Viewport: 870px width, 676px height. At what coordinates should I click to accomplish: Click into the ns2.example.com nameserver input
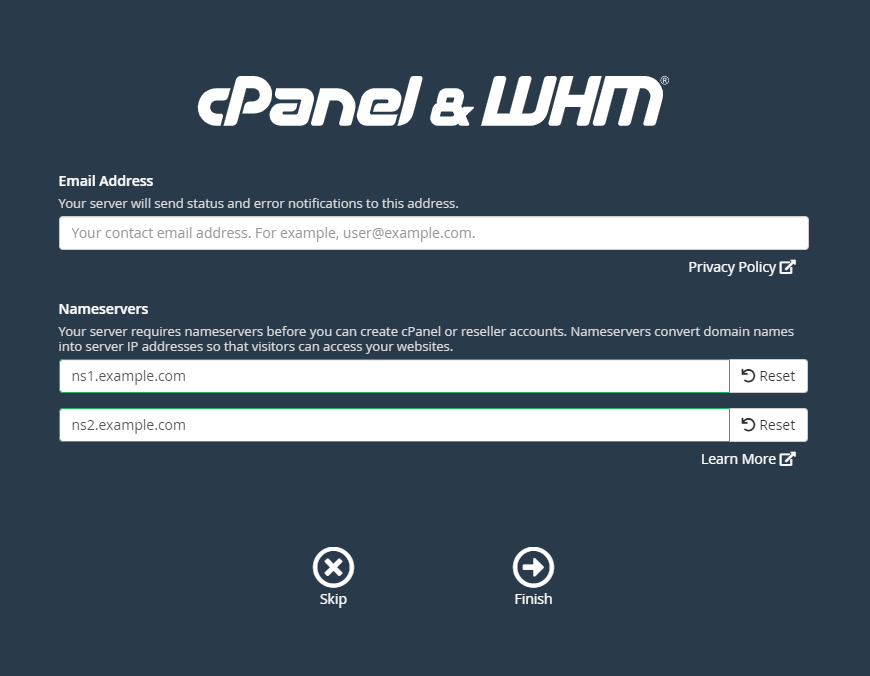coord(394,425)
